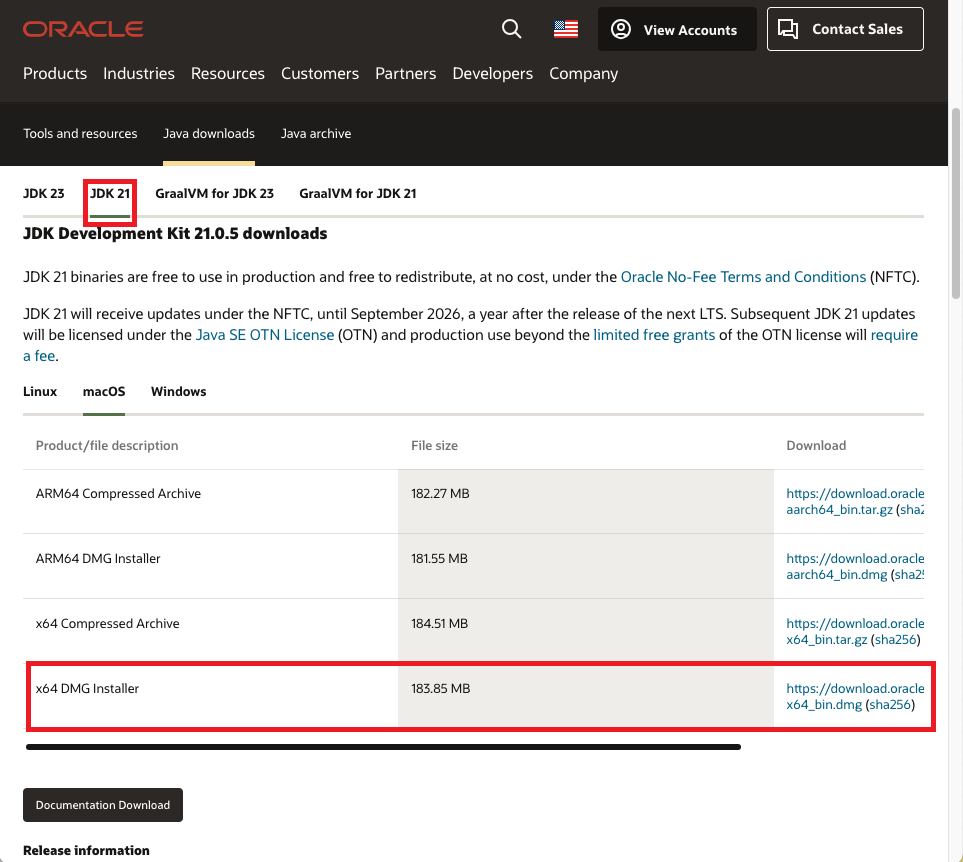Open Oracle No-Fee Terms and Conditions link
The height and width of the screenshot is (862, 963).
tap(743, 277)
